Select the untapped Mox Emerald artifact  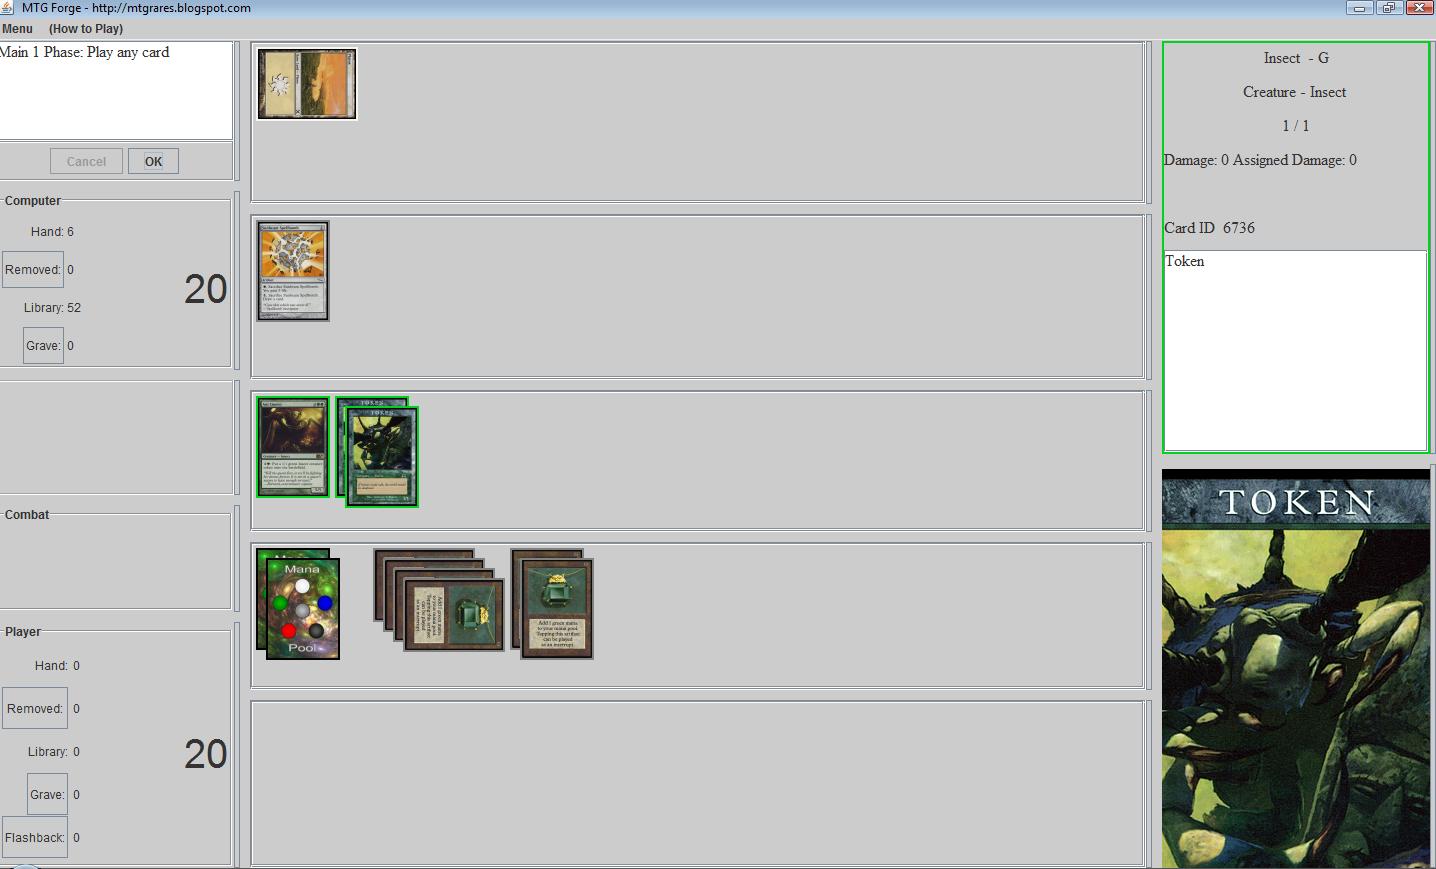[557, 608]
